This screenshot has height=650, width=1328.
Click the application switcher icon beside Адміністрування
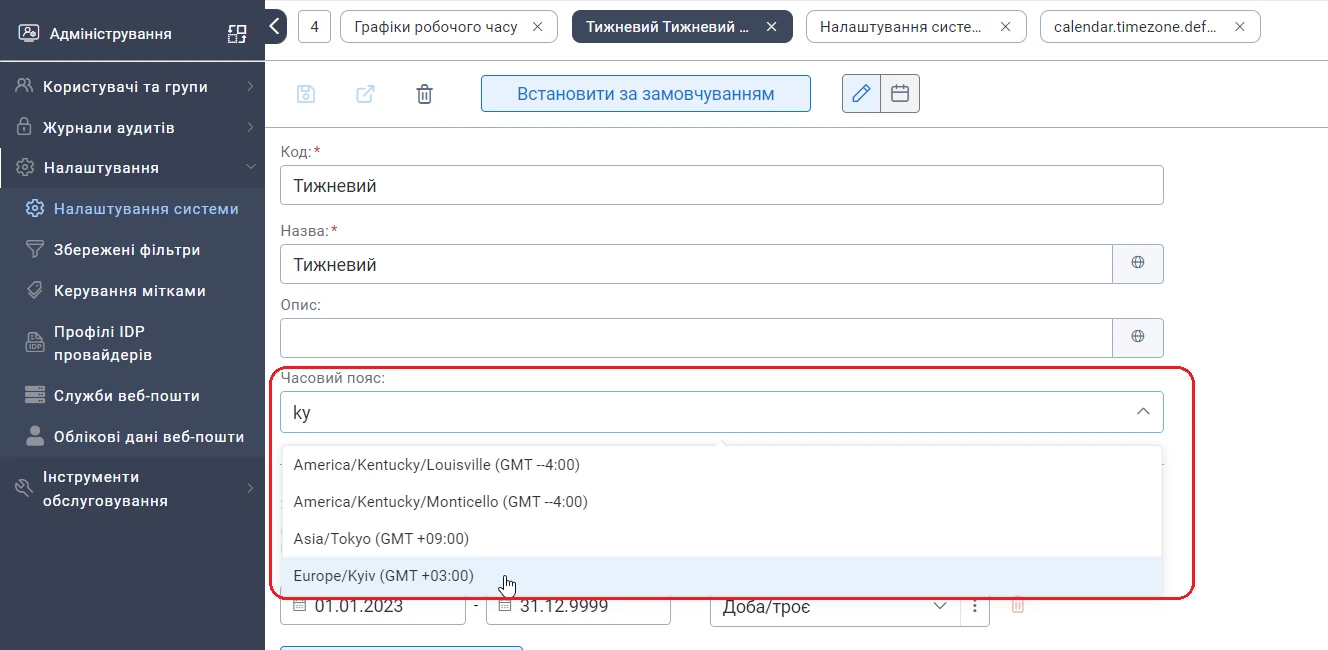point(237,34)
